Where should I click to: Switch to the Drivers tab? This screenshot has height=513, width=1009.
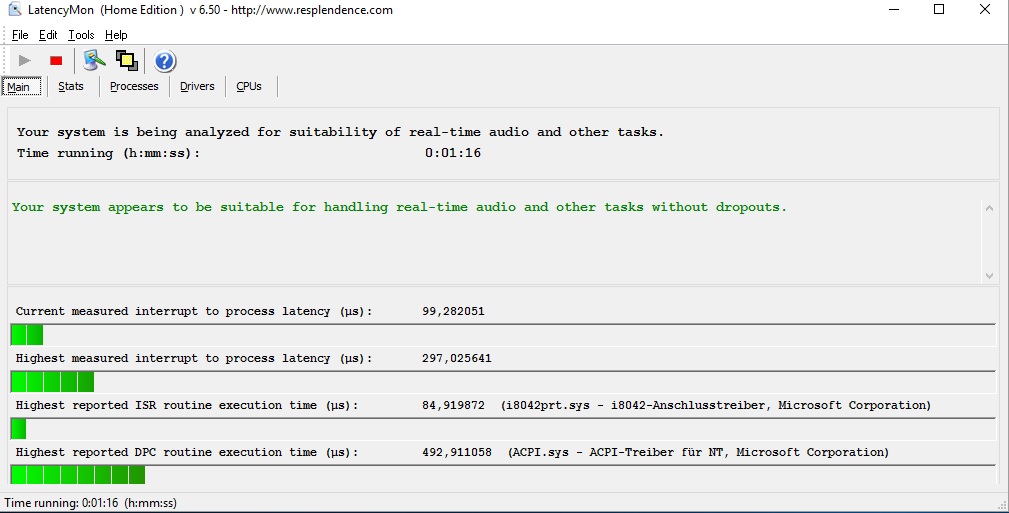pyautogui.click(x=197, y=86)
